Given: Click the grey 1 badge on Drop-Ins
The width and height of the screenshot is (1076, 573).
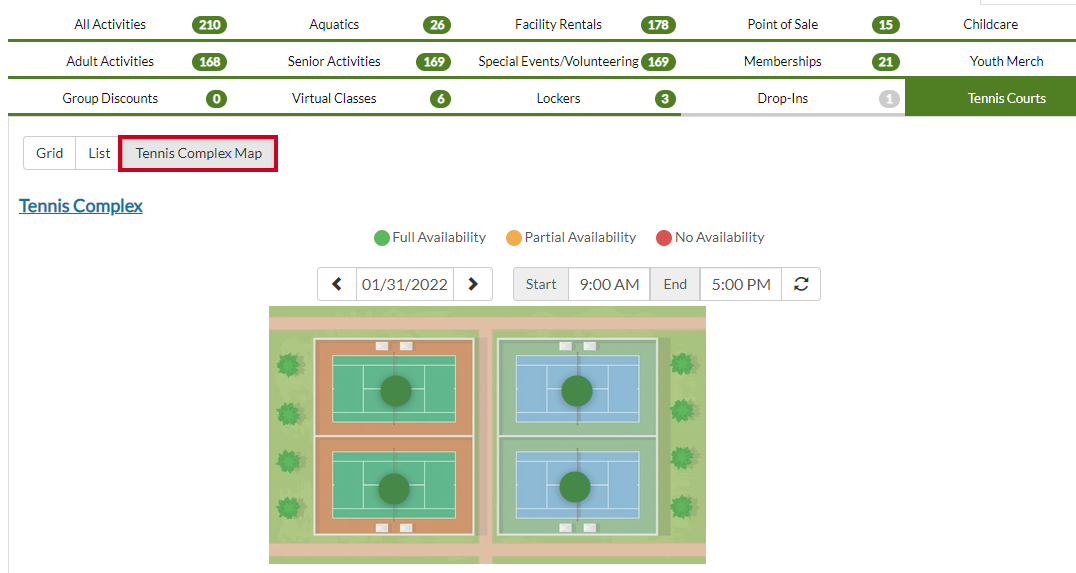Looking at the screenshot, I should tap(889, 100).
